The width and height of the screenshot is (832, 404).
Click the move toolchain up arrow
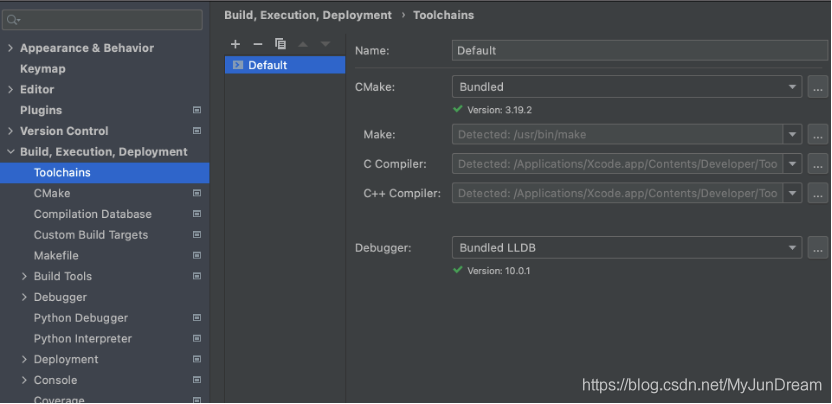(x=303, y=44)
